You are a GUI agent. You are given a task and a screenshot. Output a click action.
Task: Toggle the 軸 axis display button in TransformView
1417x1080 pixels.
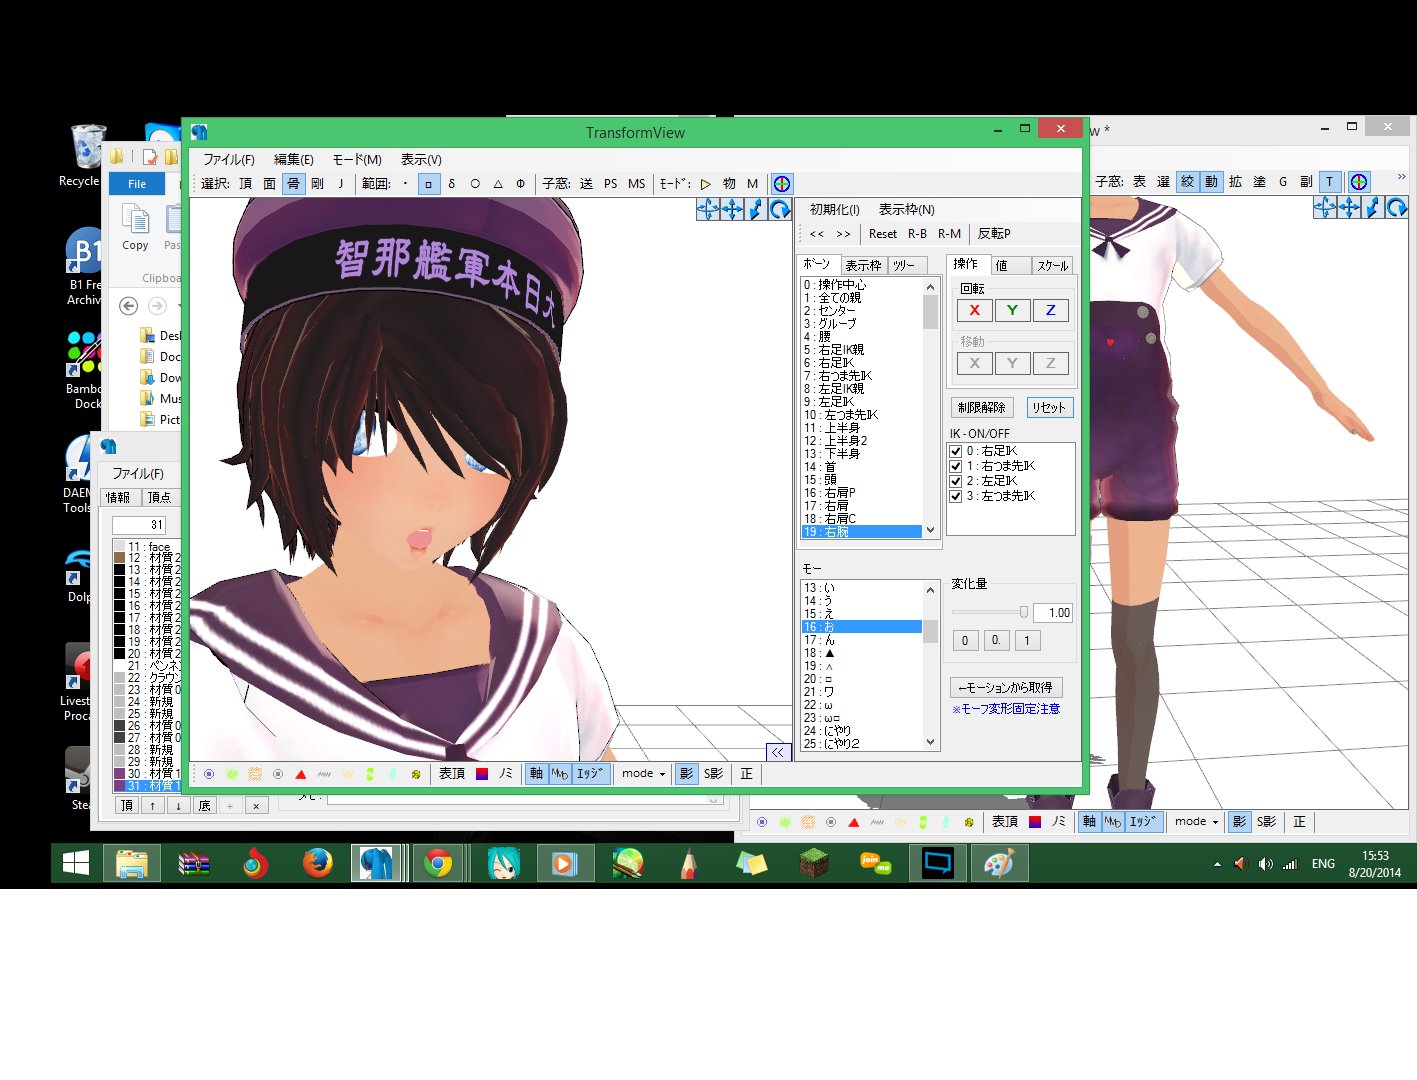point(537,774)
